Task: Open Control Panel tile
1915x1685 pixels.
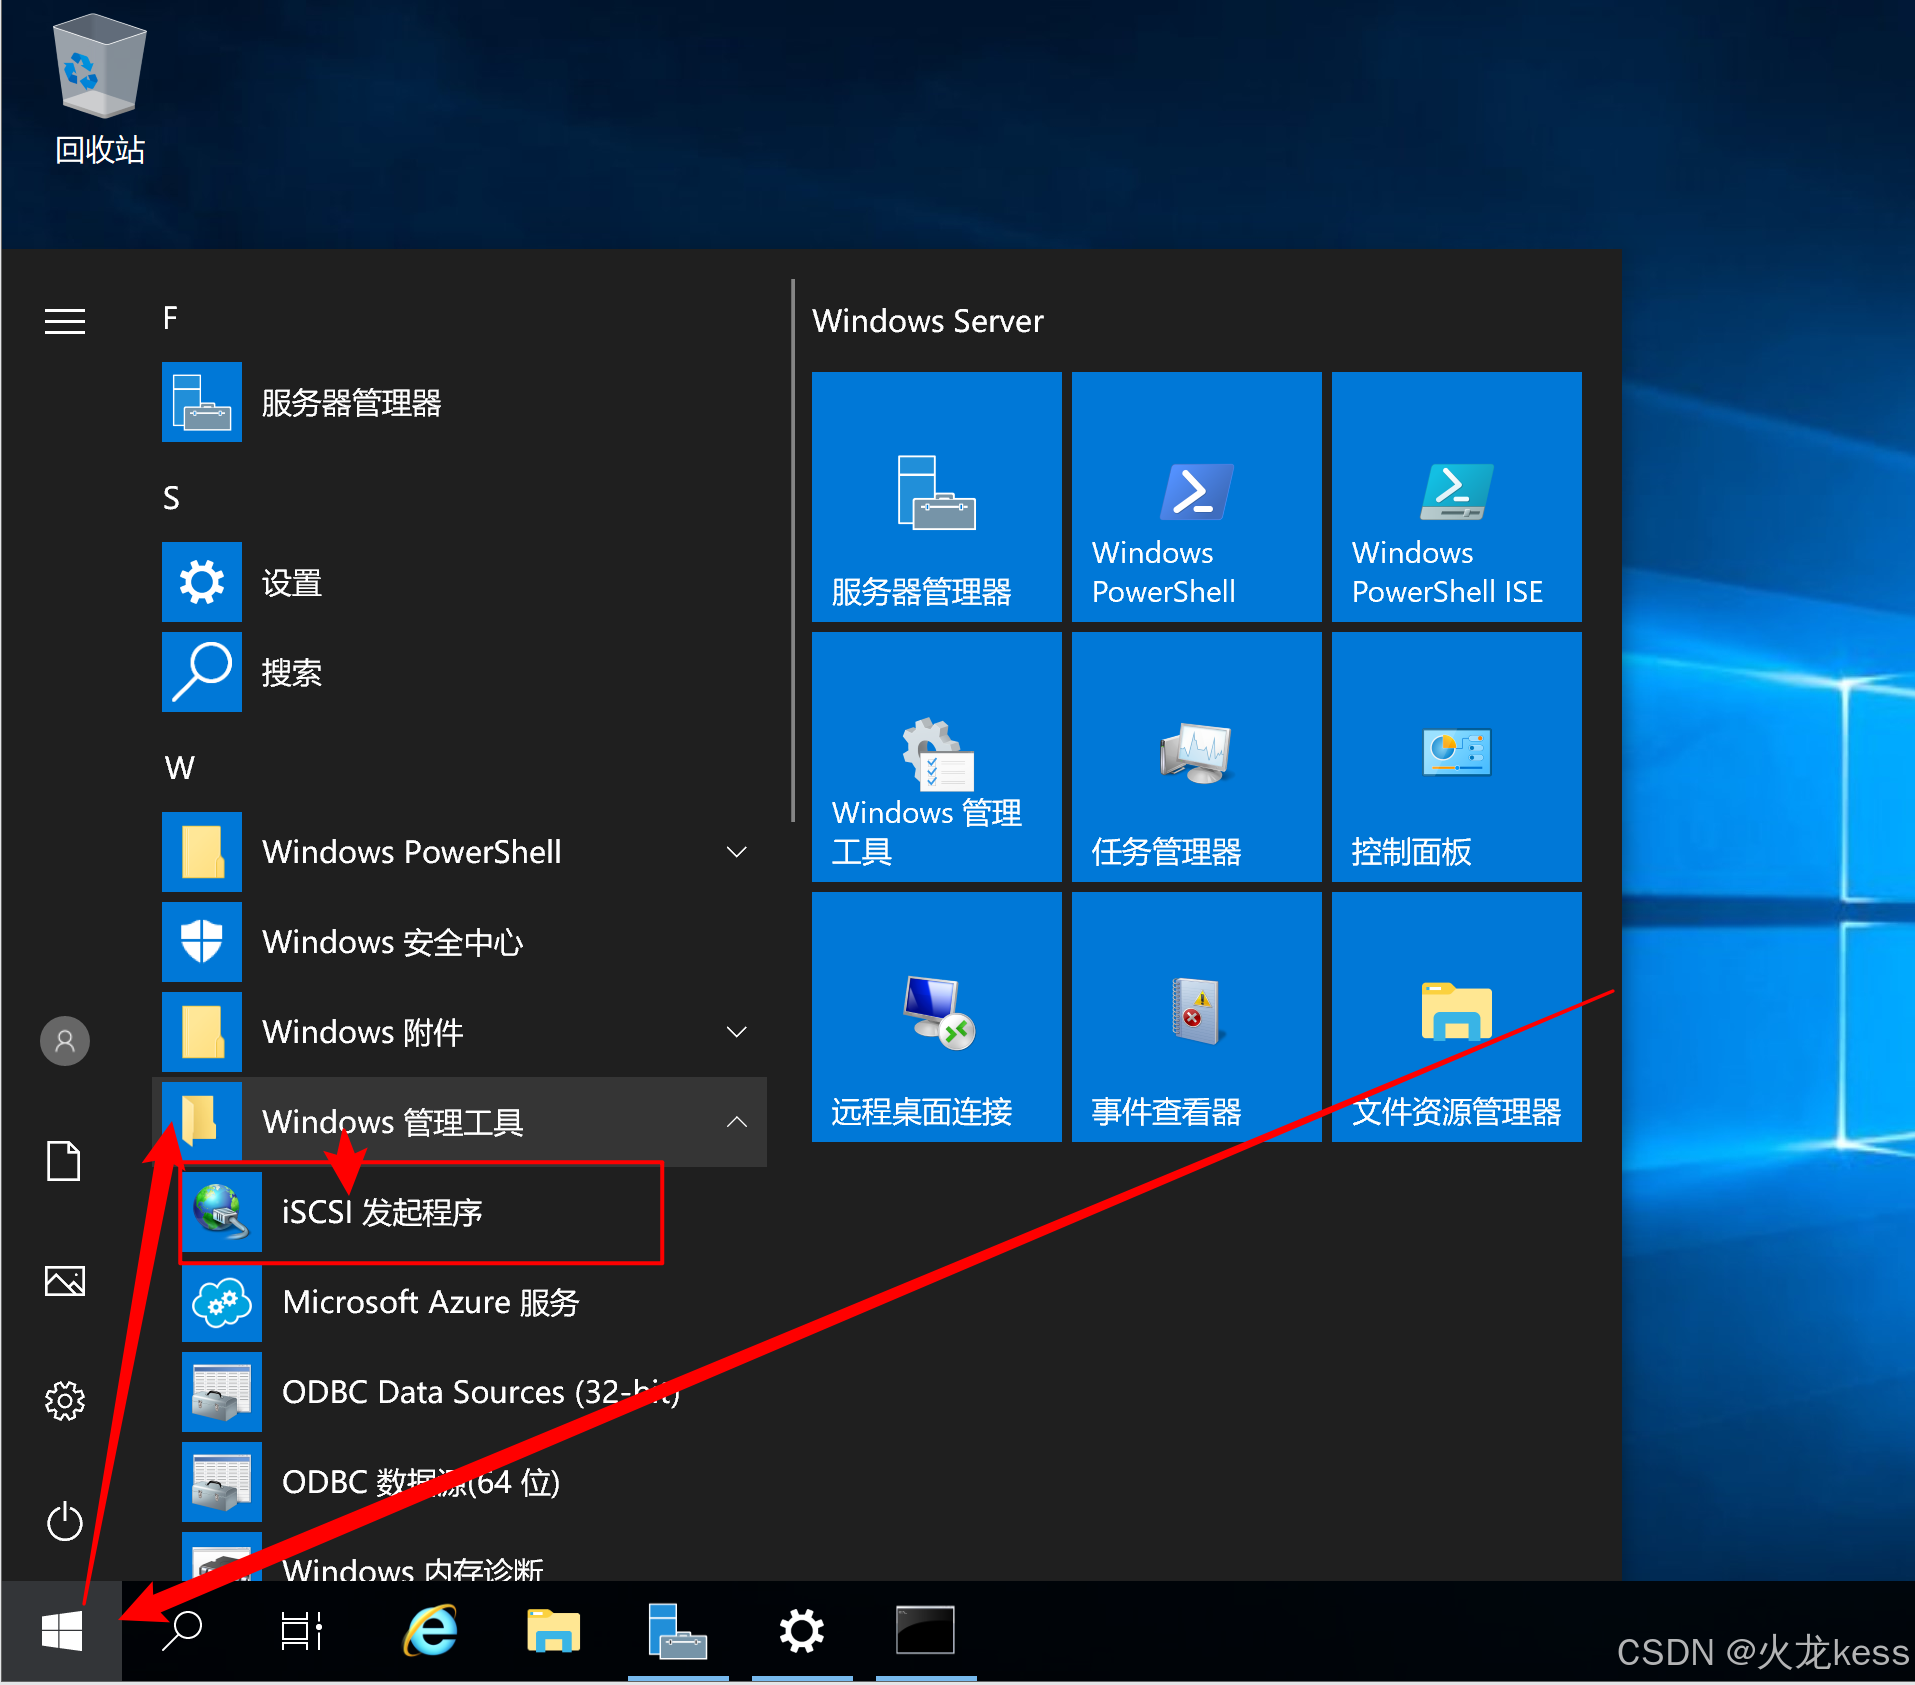Action: tap(1457, 757)
